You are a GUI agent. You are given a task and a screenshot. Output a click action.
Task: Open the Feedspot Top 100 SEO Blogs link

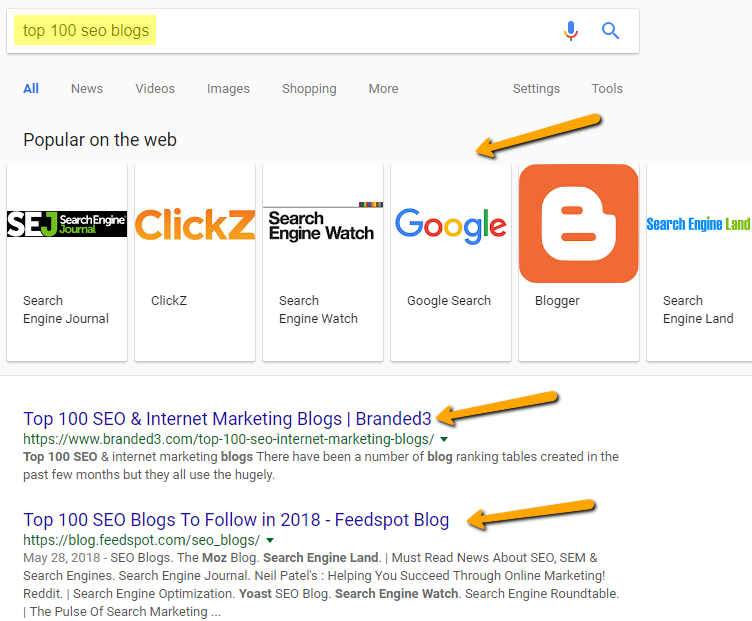(x=236, y=520)
